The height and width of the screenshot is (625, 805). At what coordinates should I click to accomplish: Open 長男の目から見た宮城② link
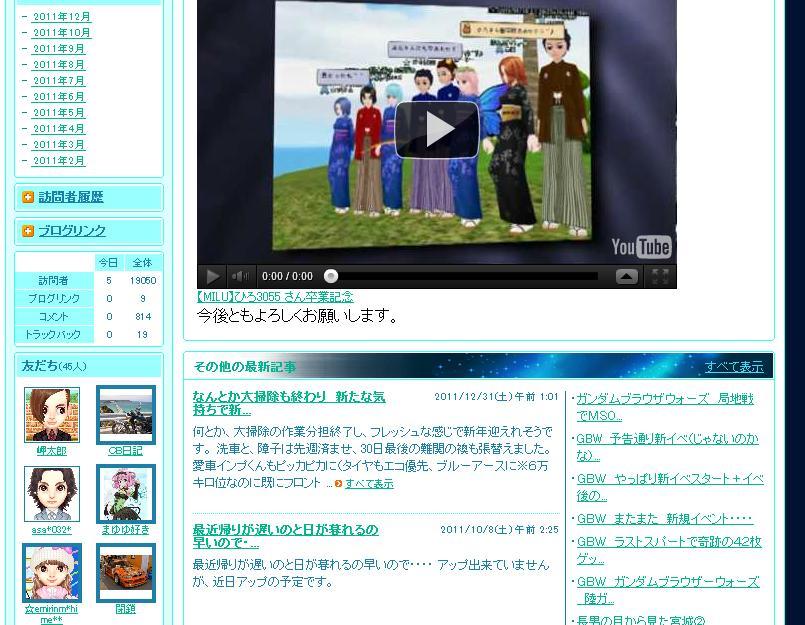[641, 620]
